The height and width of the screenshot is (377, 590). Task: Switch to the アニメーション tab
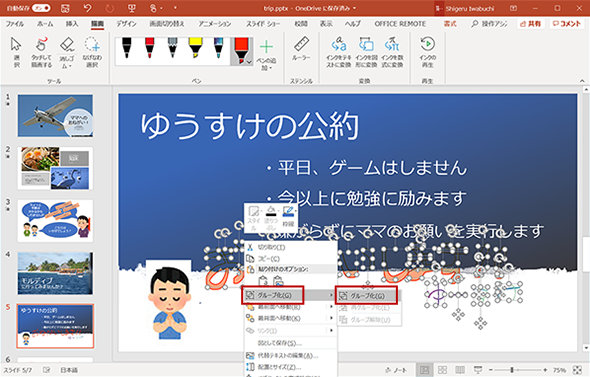click(x=215, y=24)
